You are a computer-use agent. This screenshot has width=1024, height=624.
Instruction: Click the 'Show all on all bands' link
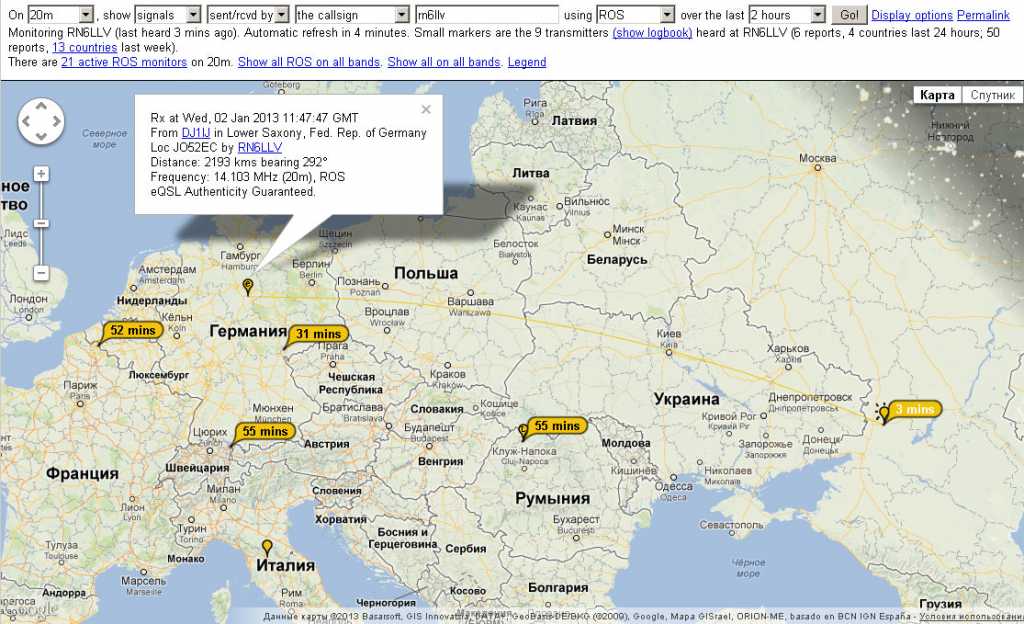coord(443,62)
